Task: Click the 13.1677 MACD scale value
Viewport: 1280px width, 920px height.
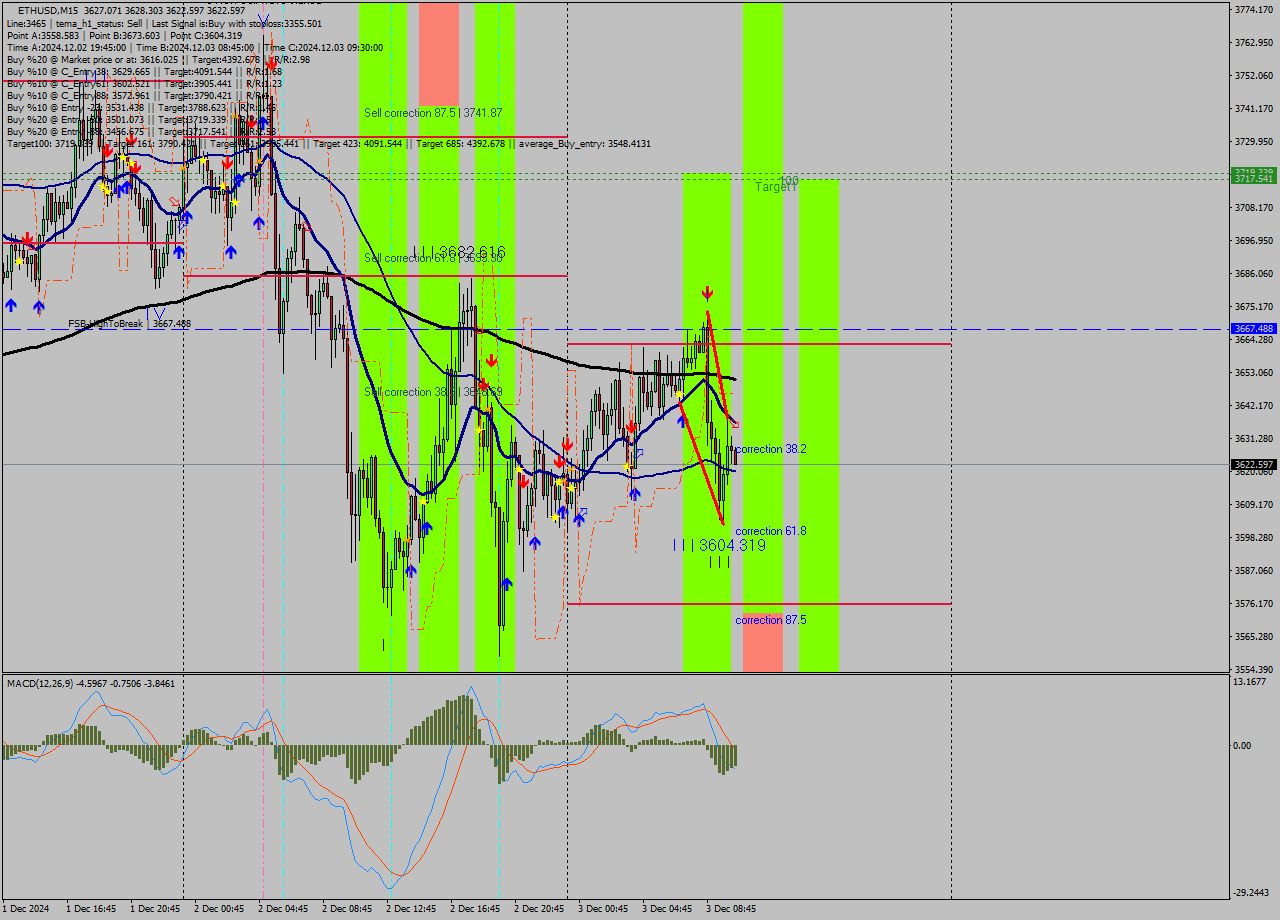Action: [x=1250, y=682]
